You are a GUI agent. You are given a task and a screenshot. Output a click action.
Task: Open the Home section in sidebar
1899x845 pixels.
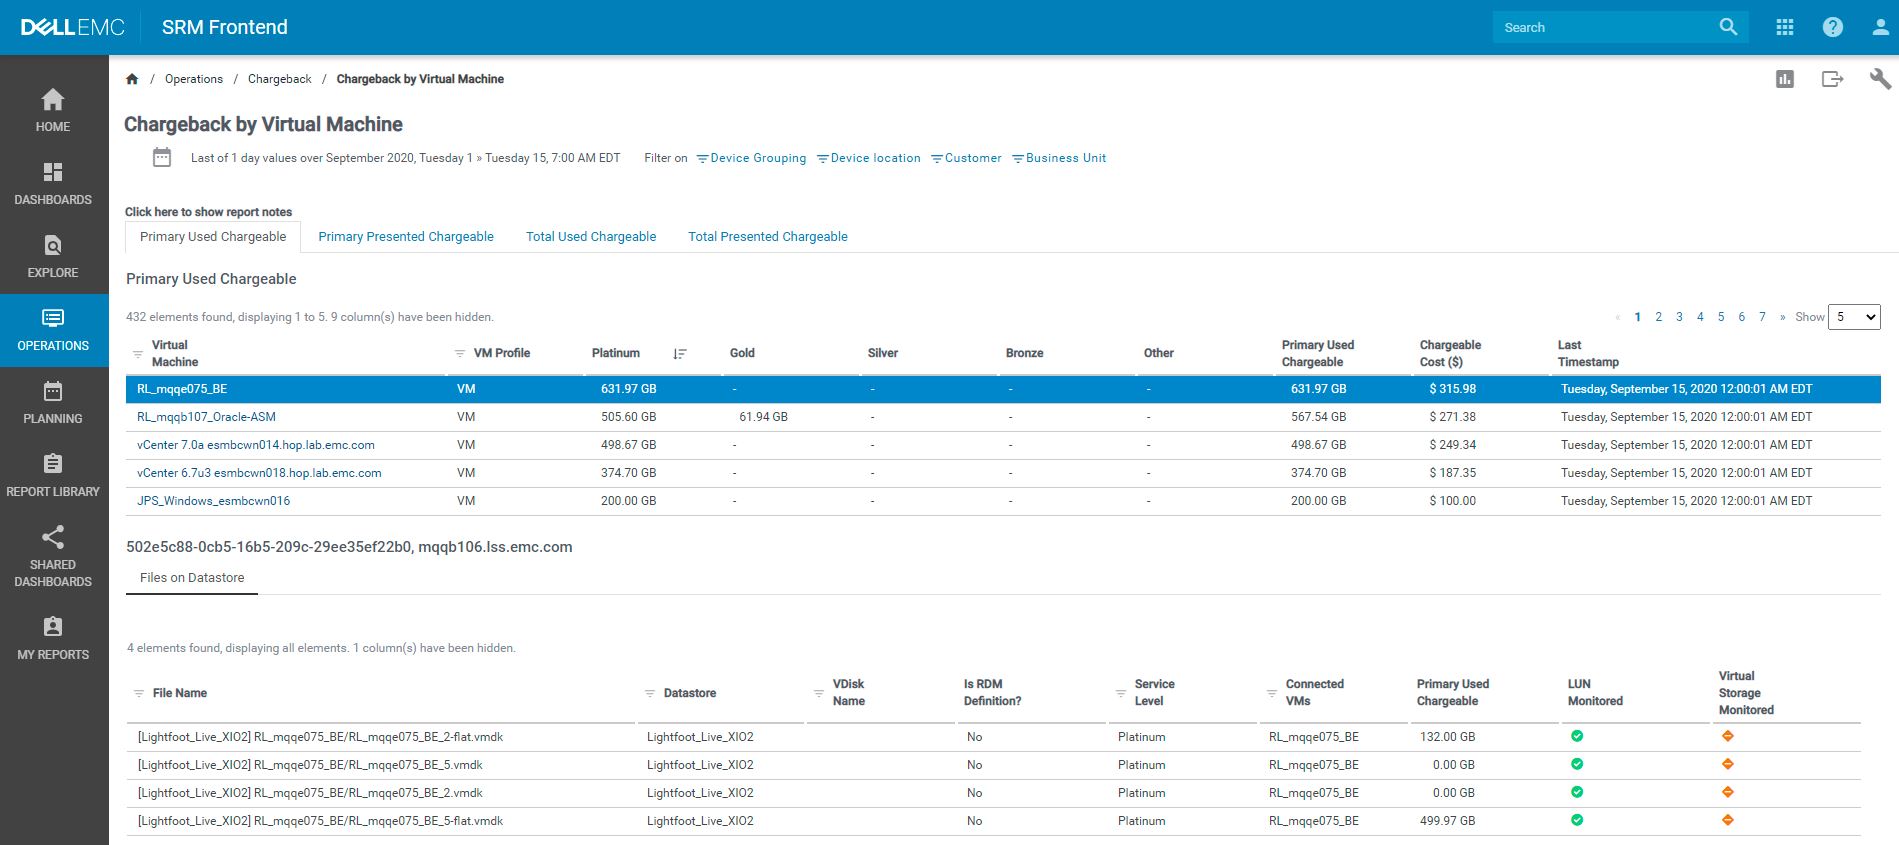(x=53, y=110)
